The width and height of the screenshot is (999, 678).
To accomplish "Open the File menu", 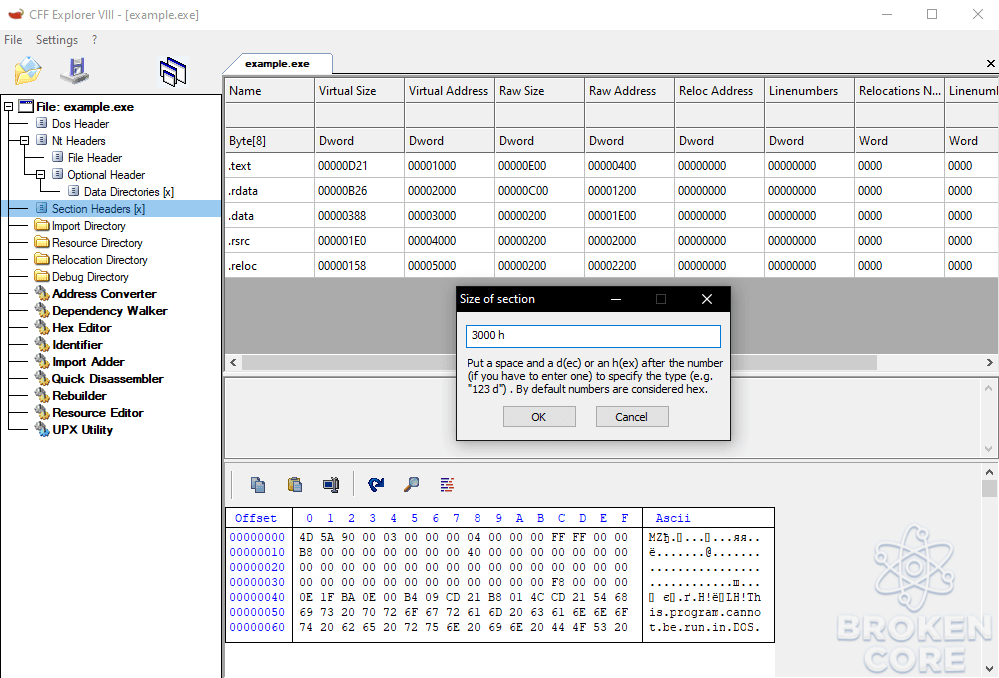I will [13, 40].
